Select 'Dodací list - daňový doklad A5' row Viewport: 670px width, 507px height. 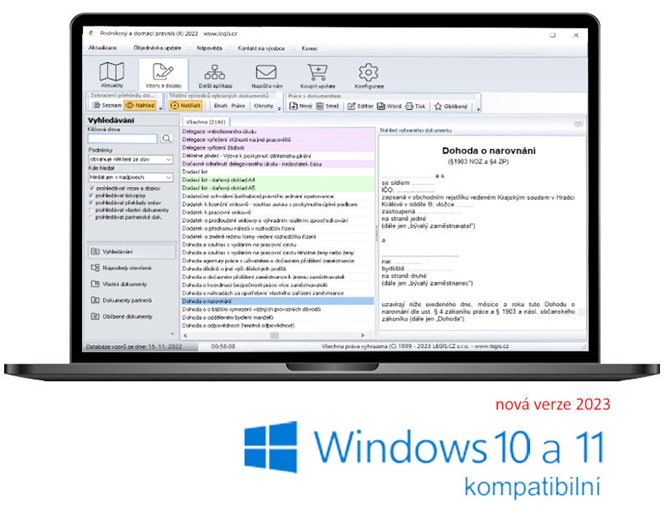coord(277,188)
